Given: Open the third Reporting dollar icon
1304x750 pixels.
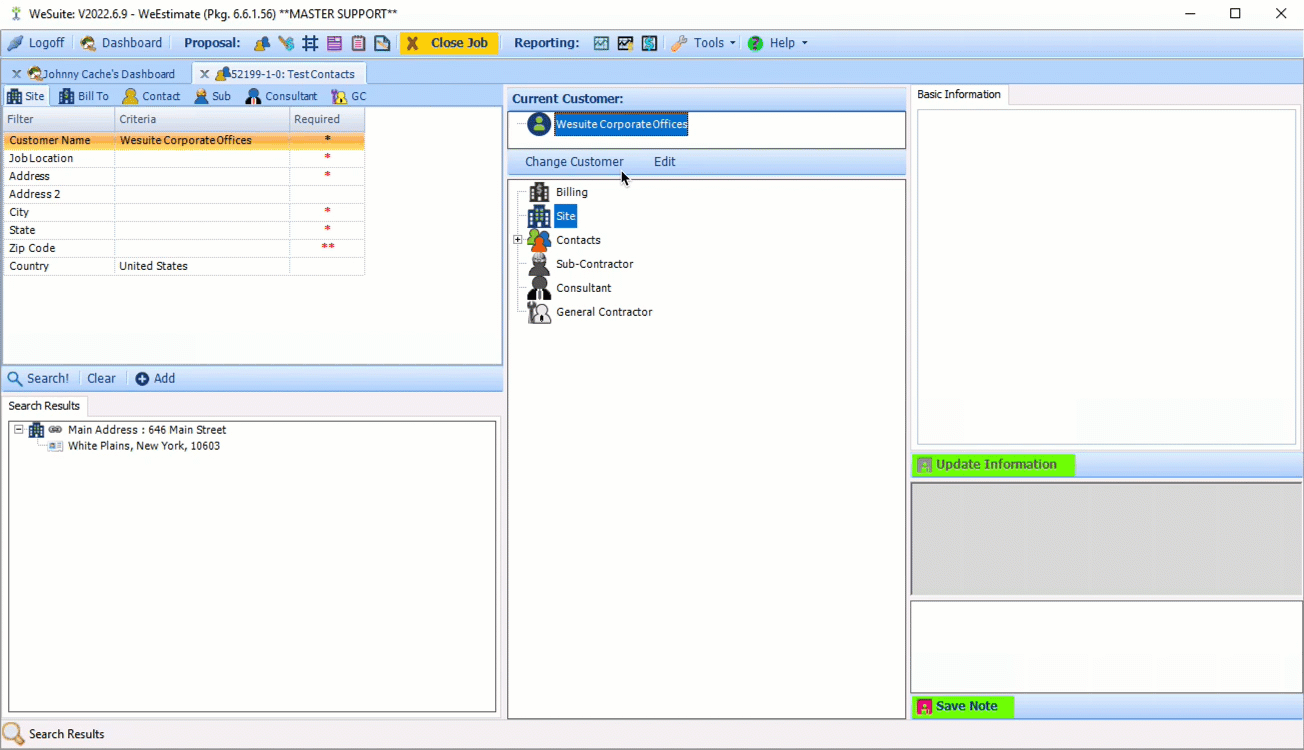Looking at the screenshot, I should coord(649,43).
